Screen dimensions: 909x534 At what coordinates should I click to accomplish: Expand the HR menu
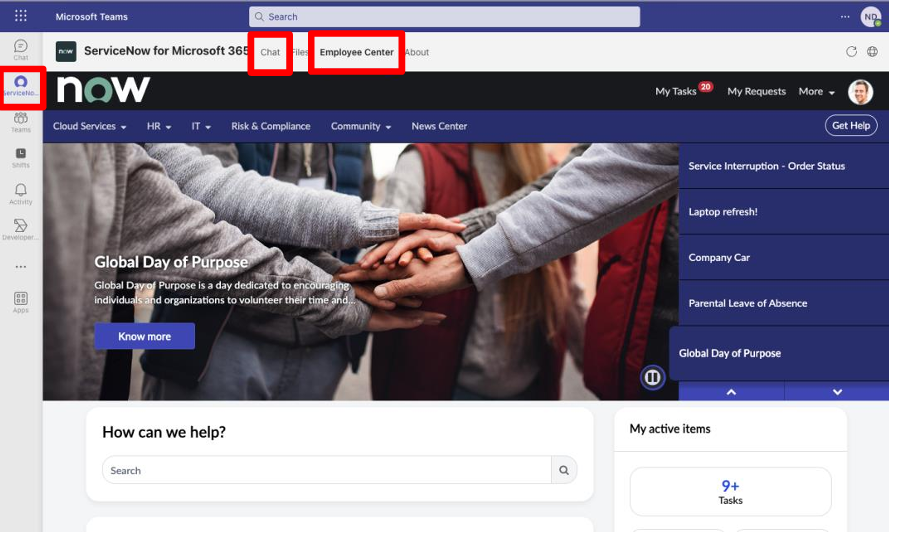coord(159,126)
